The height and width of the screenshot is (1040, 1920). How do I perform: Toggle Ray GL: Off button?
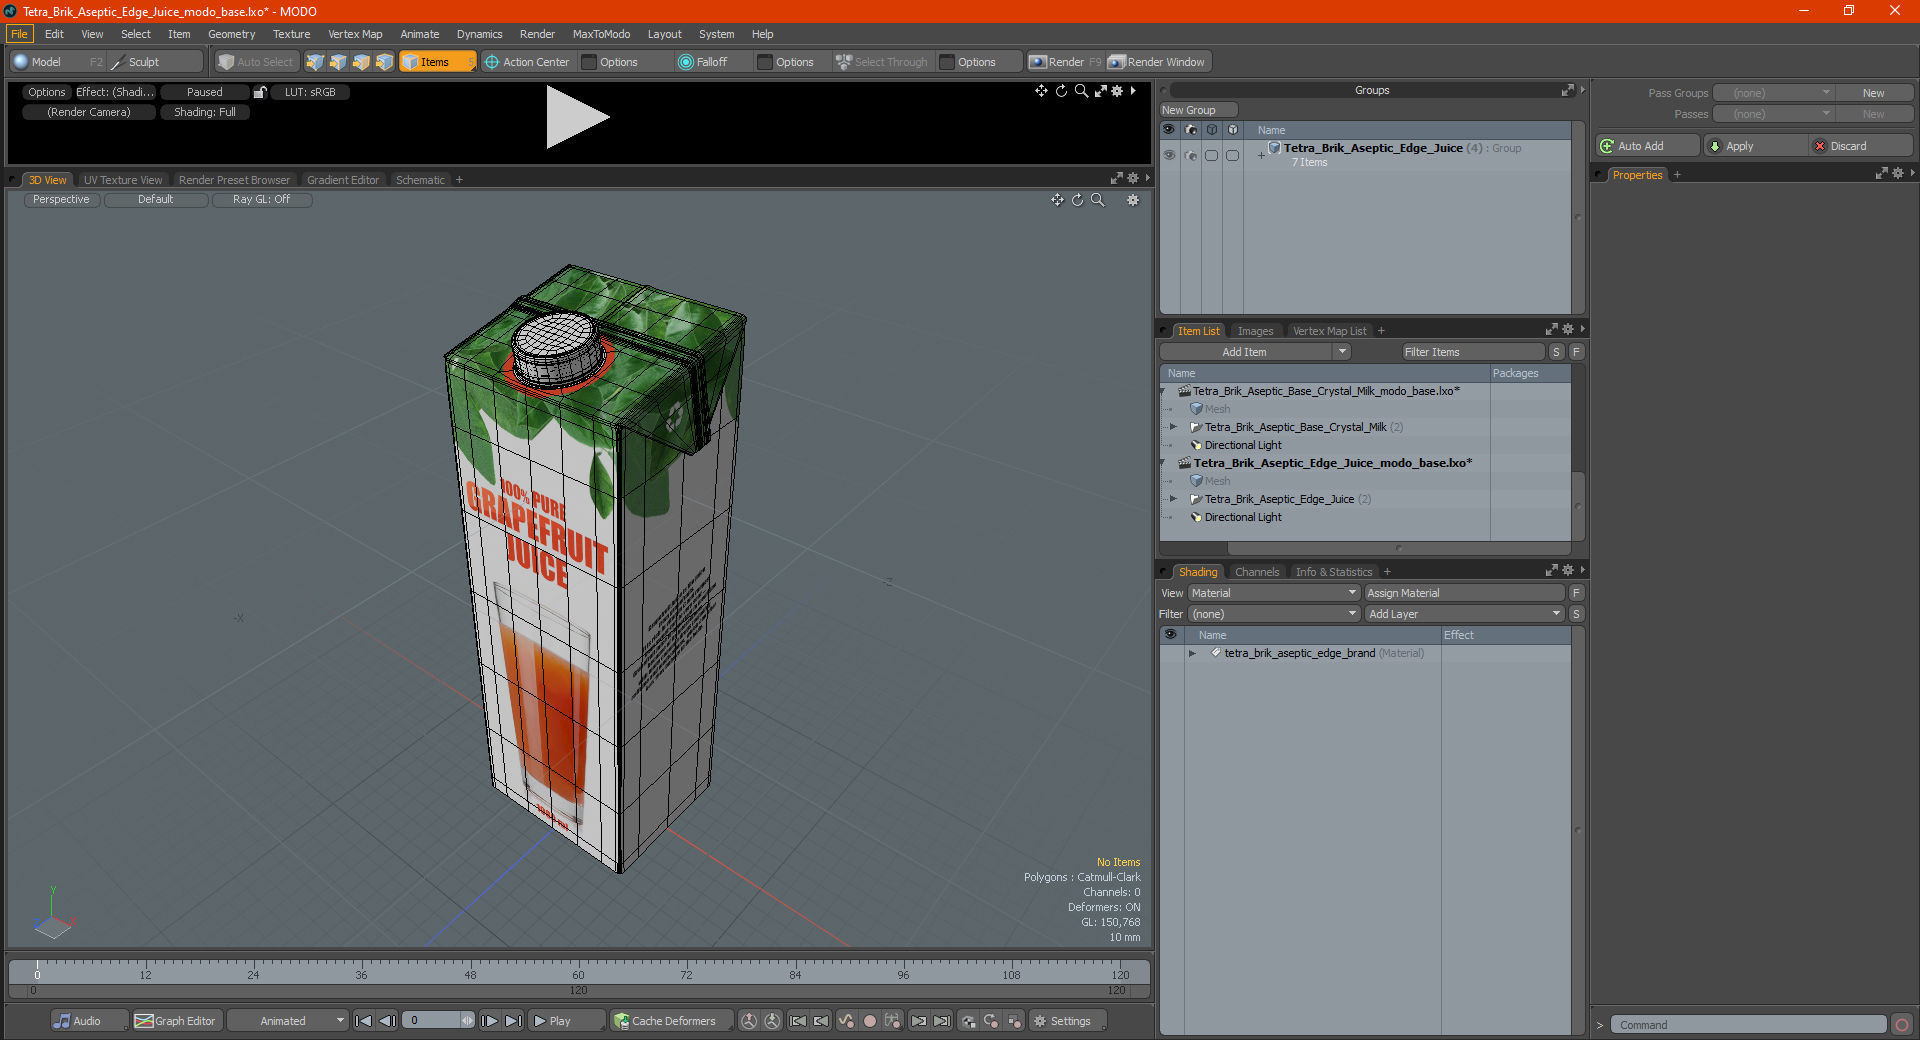coord(262,200)
